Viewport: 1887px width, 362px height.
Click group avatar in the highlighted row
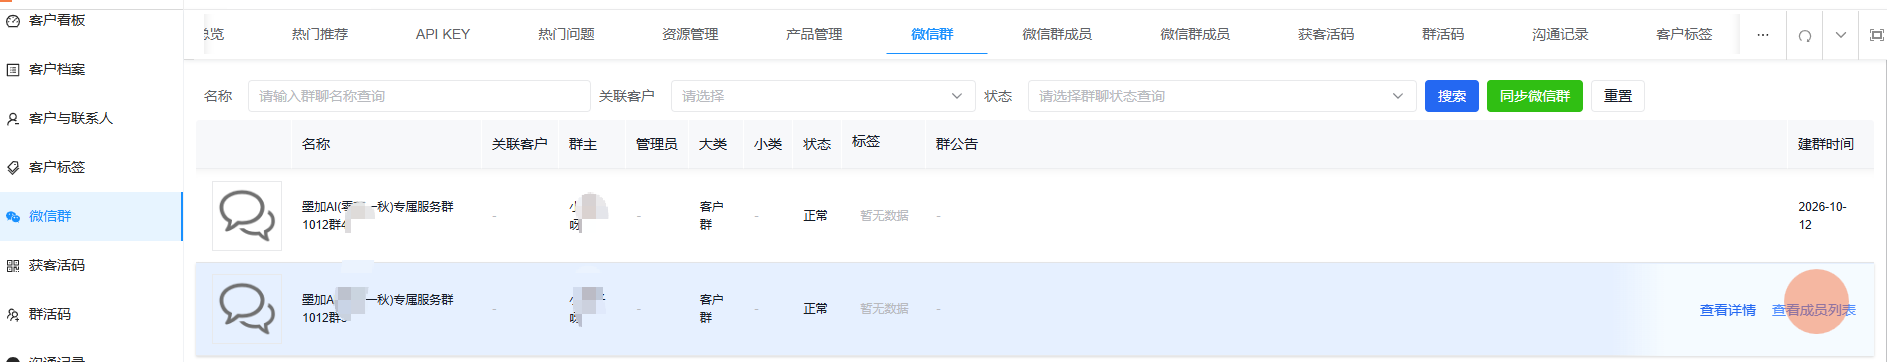coord(247,308)
